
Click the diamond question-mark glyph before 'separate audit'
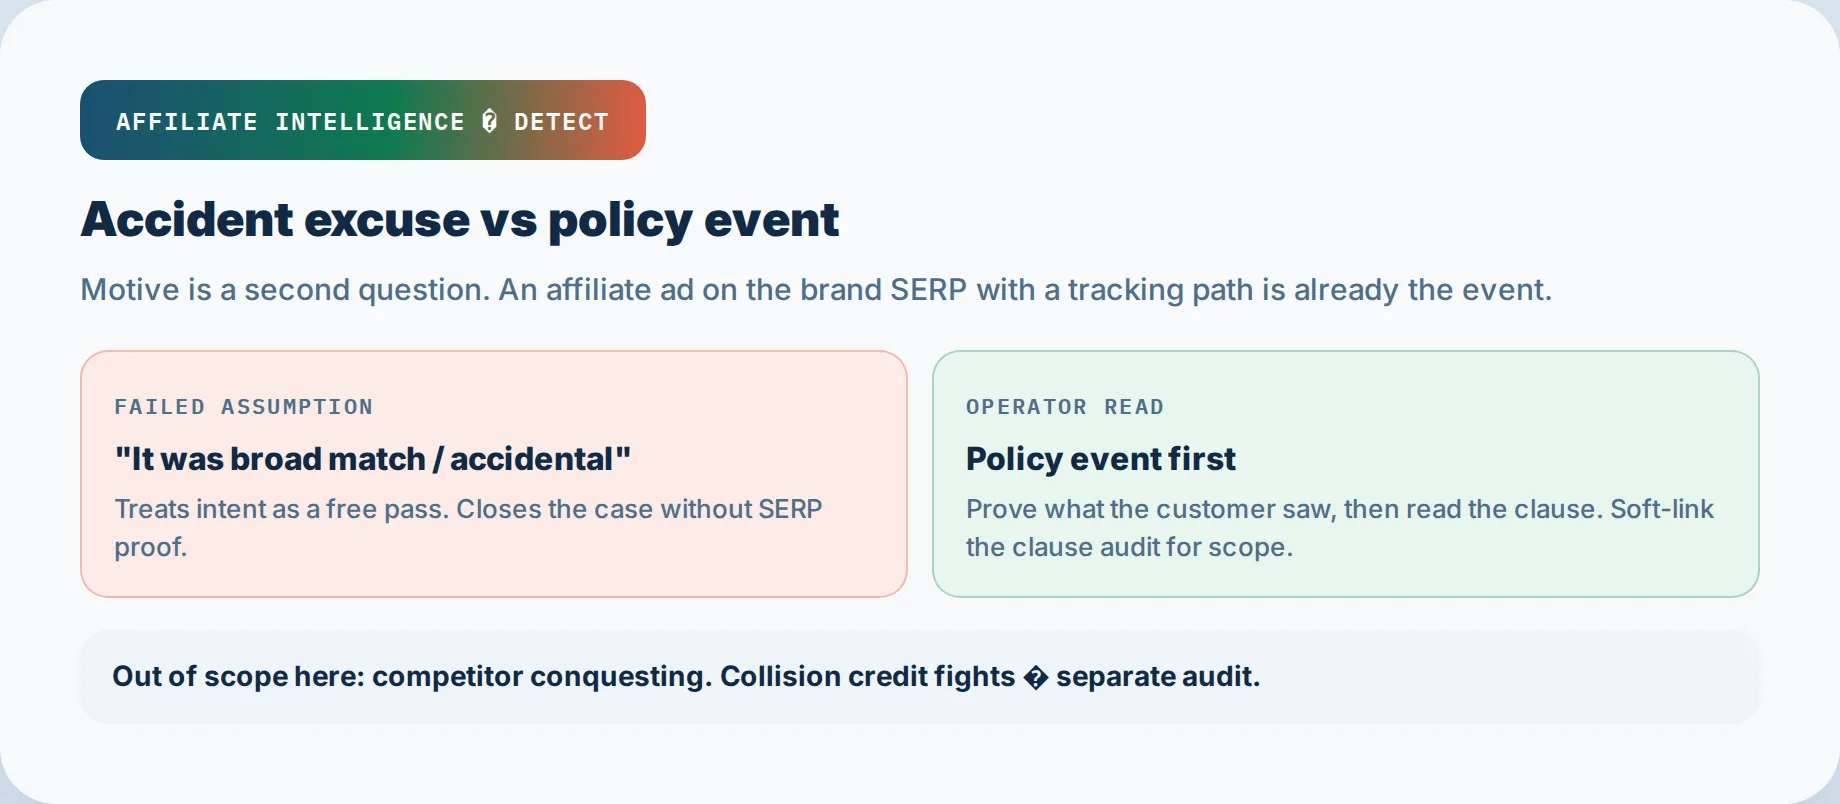[x=1036, y=677]
